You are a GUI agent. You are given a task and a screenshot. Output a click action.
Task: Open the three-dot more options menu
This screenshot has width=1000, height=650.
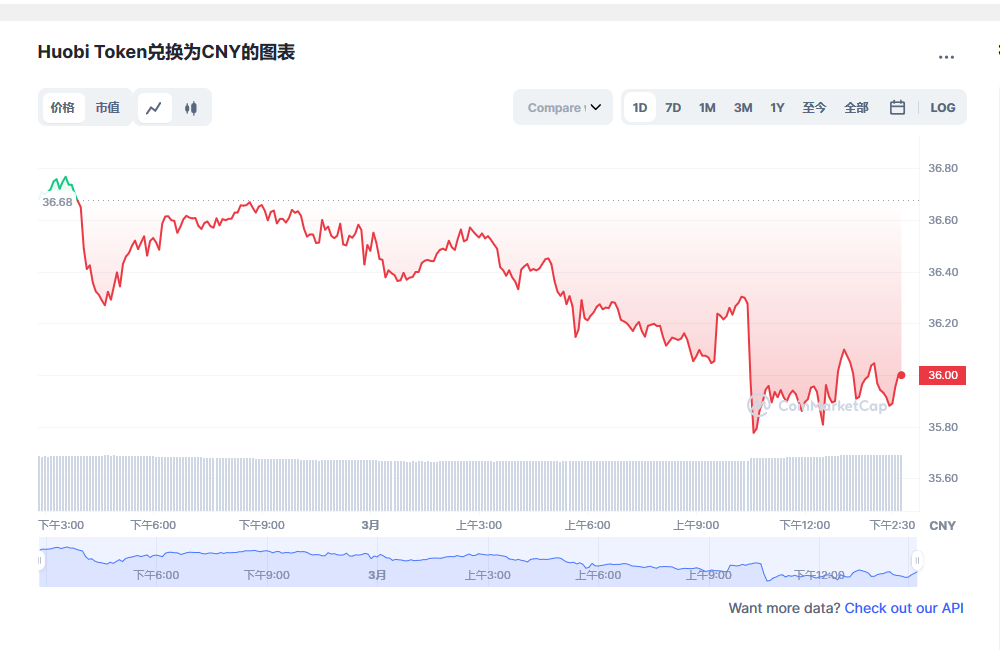click(946, 57)
